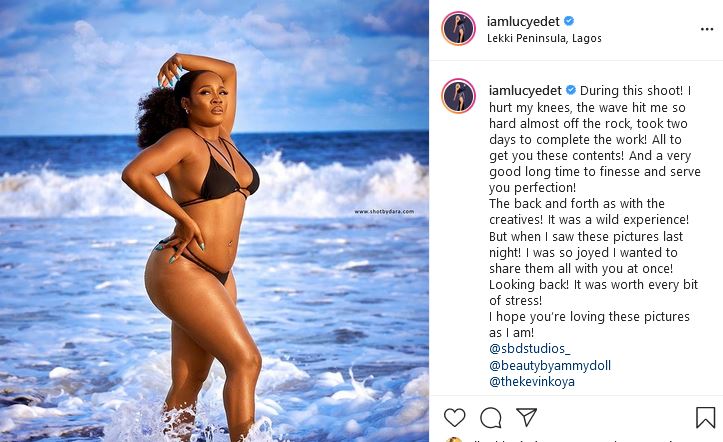Open the @thekevinkoya mention
This screenshot has height=442, width=723.
pyautogui.click(x=532, y=382)
